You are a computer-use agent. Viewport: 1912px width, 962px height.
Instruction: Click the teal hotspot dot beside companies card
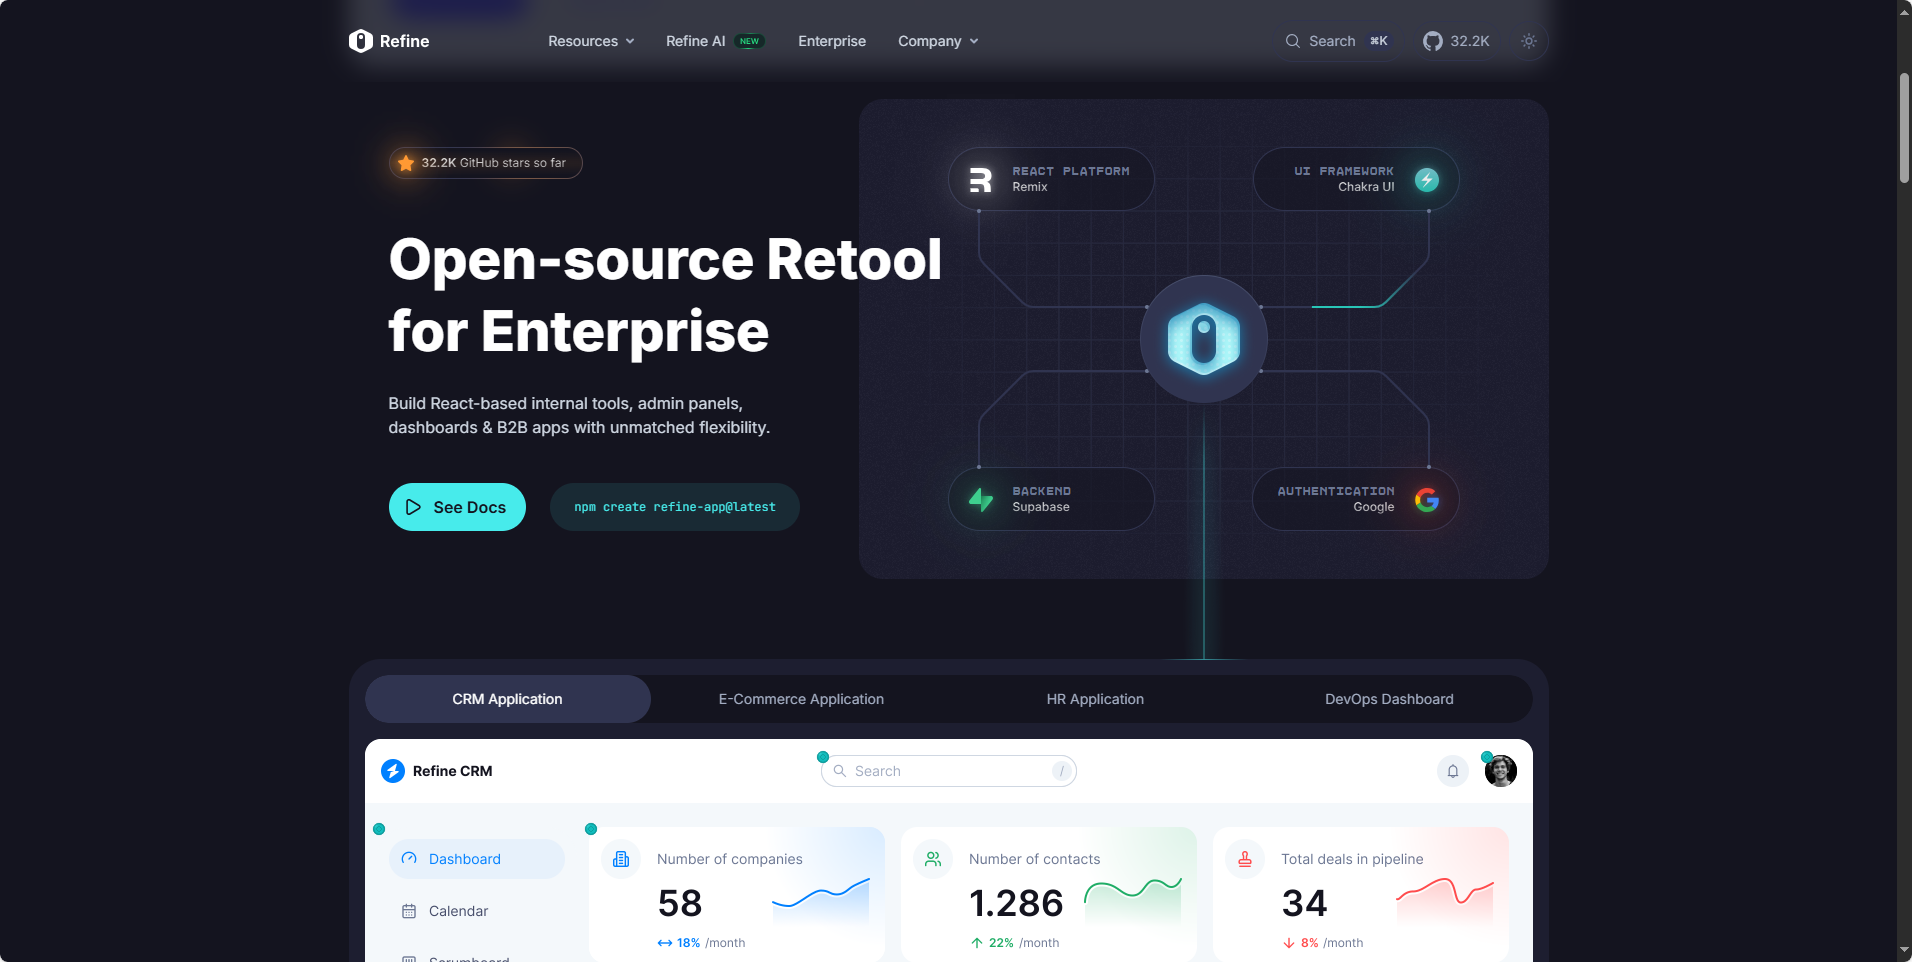(591, 829)
